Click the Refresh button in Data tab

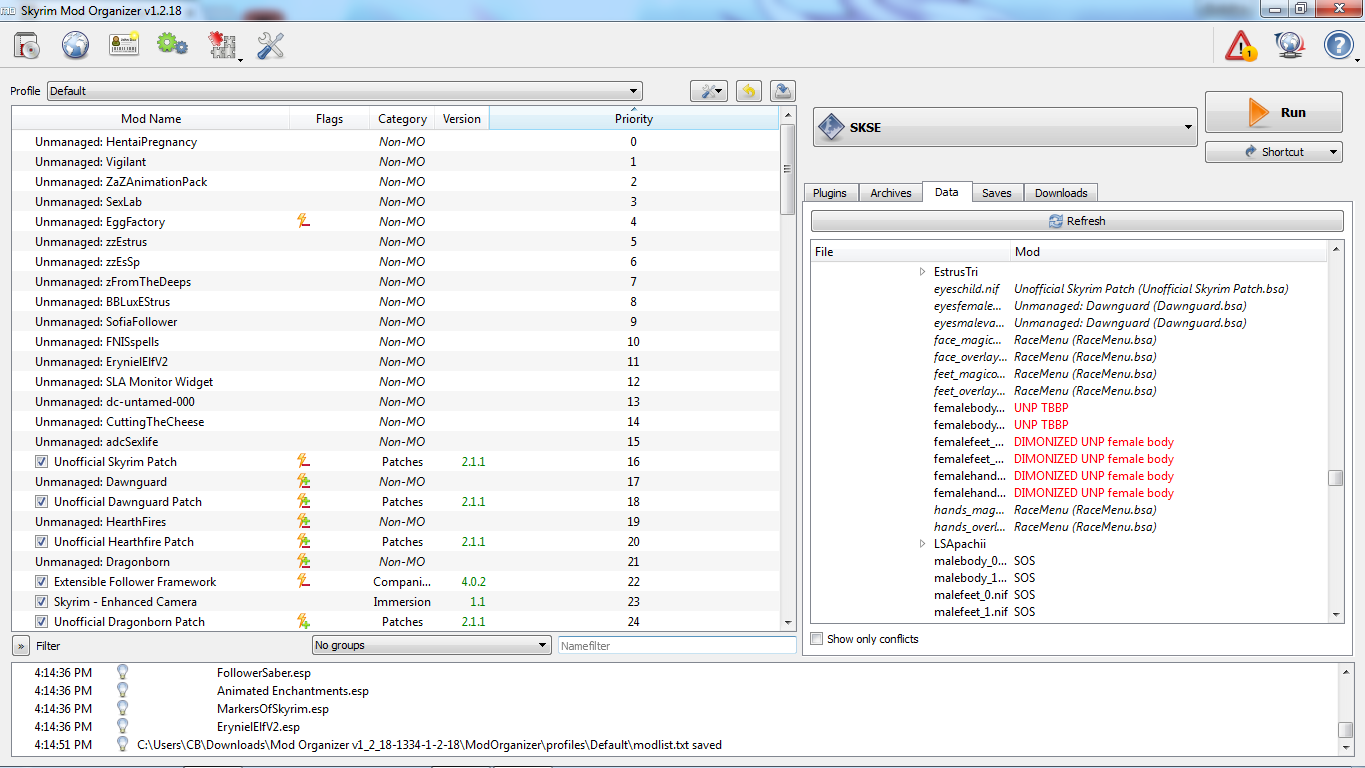pos(1077,221)
